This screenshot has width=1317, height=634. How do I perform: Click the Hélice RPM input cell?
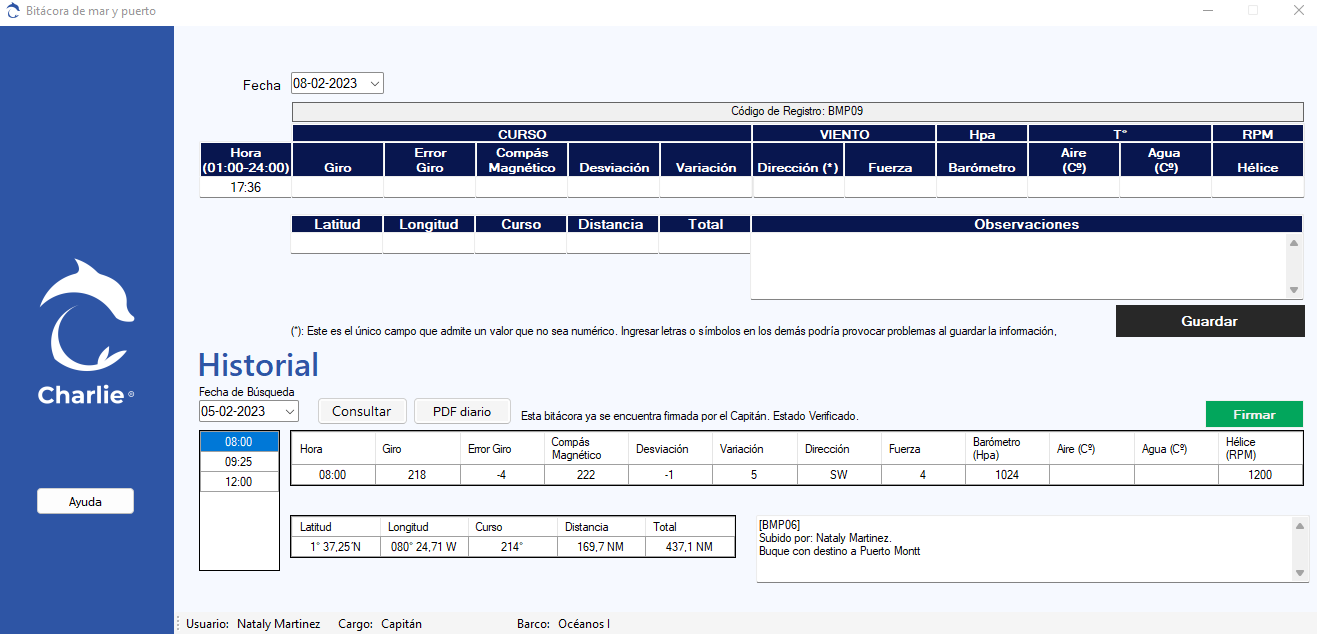click(1257, 187)
